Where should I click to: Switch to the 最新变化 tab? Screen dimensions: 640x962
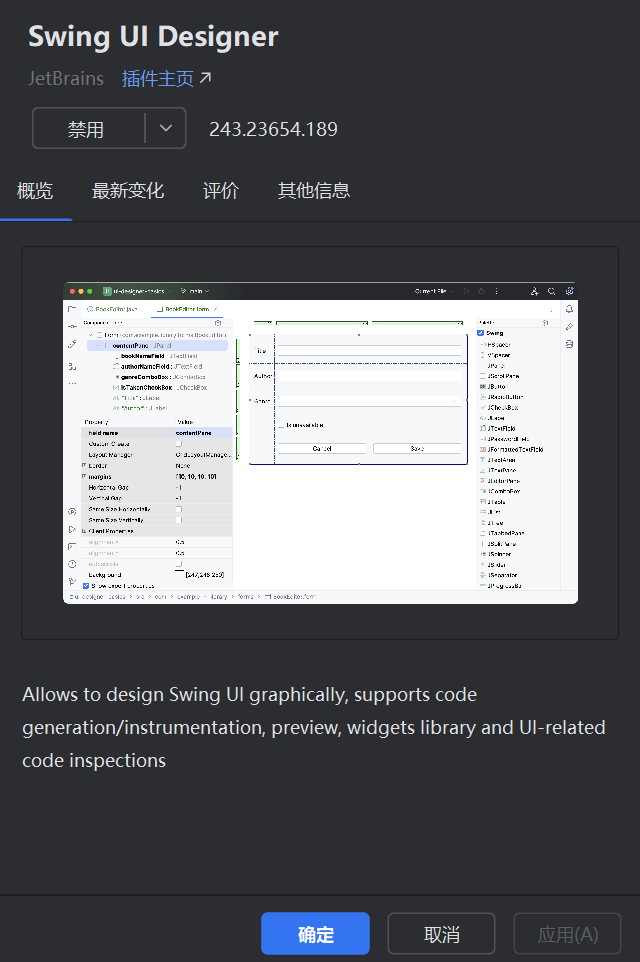point(128,191)
